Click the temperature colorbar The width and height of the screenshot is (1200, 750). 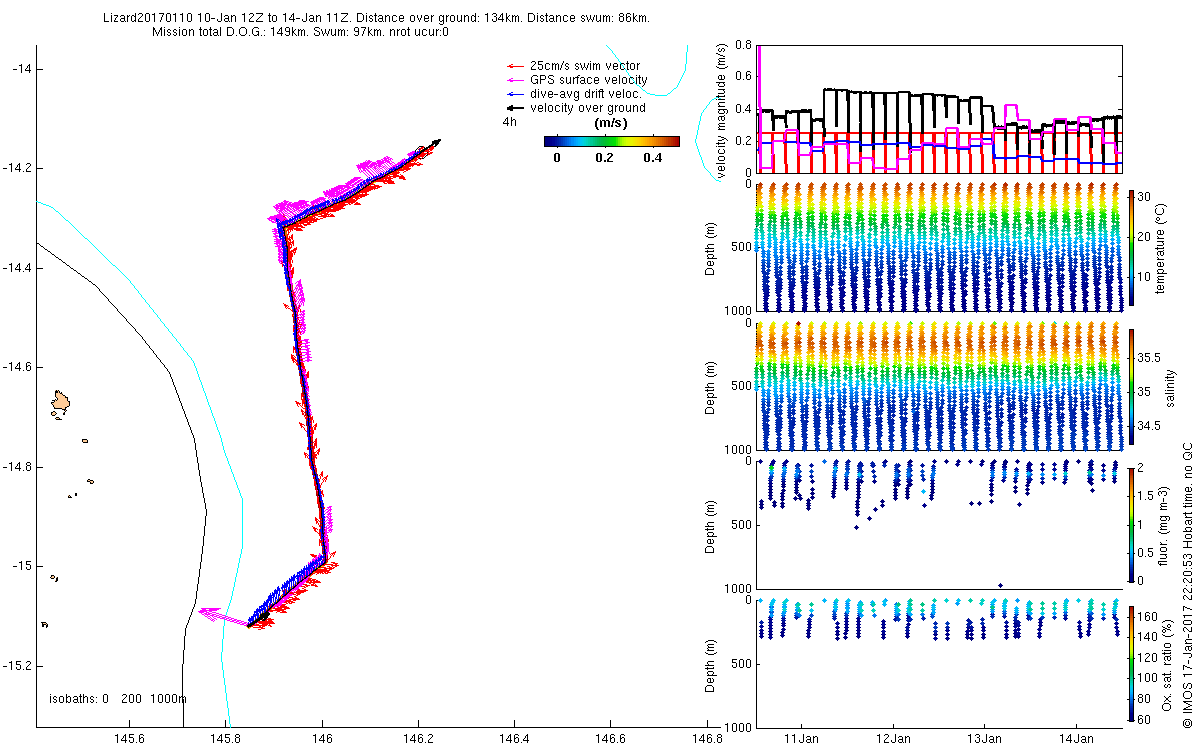click(1132, 247)
